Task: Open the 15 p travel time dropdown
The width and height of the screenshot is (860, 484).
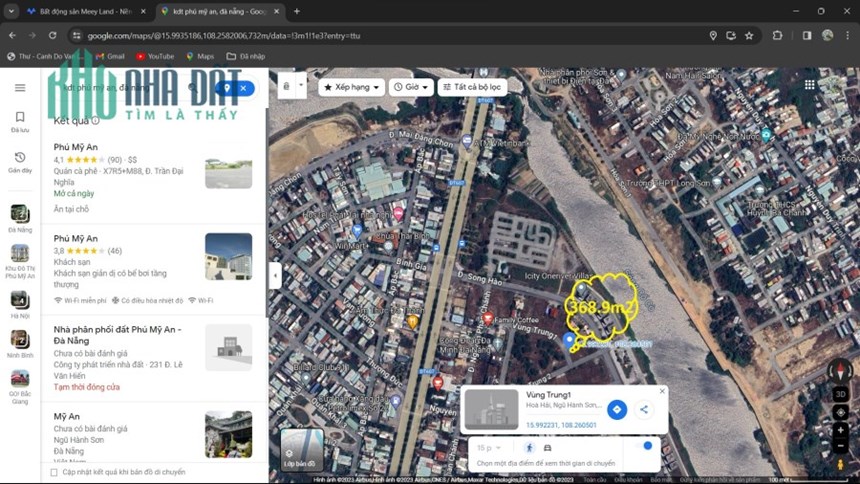Action: [488, 448]
